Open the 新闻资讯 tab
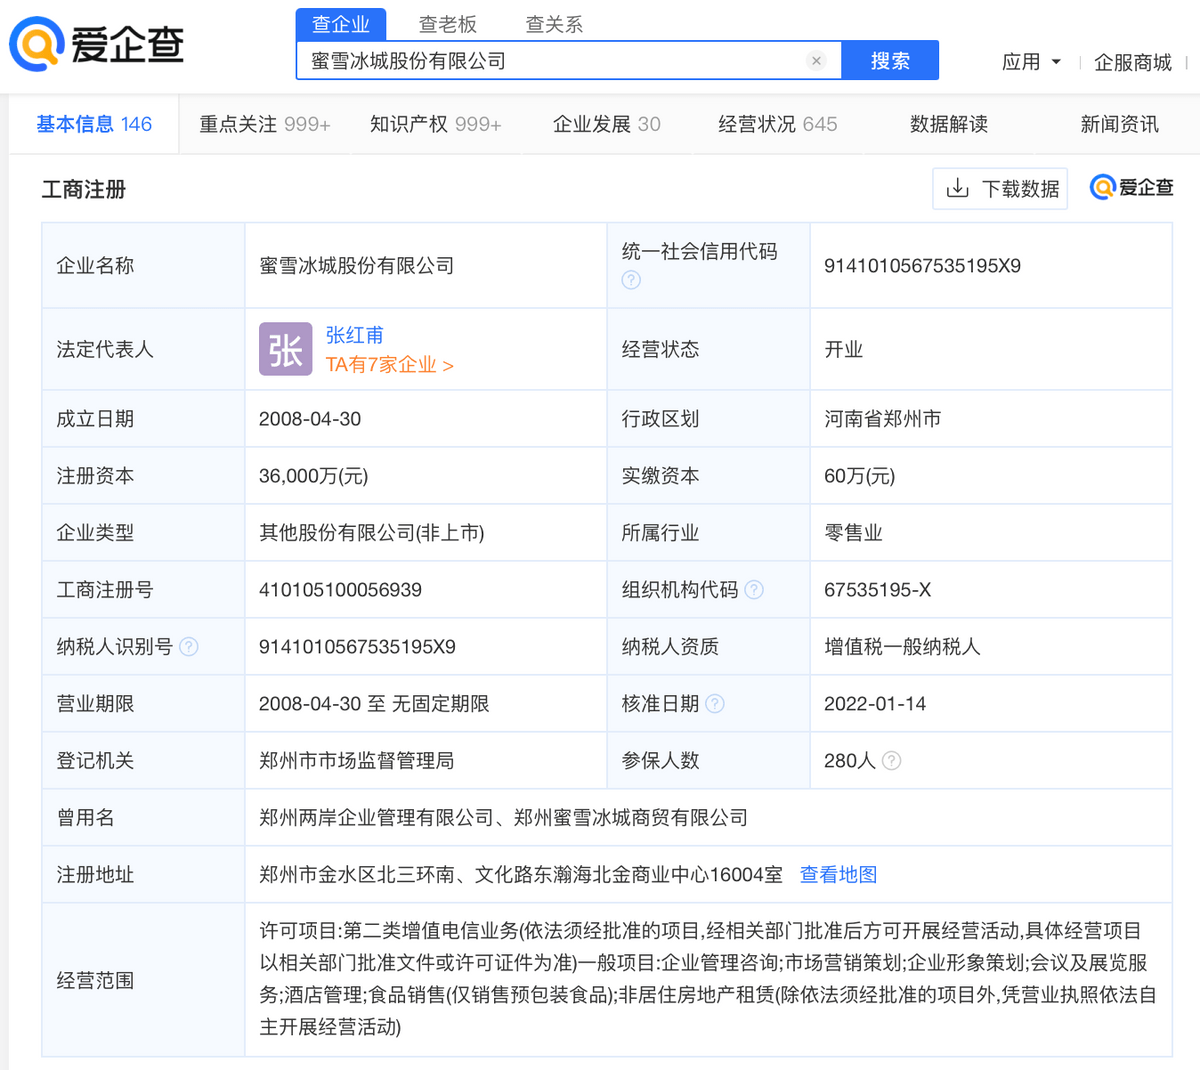 (1119, 124)
